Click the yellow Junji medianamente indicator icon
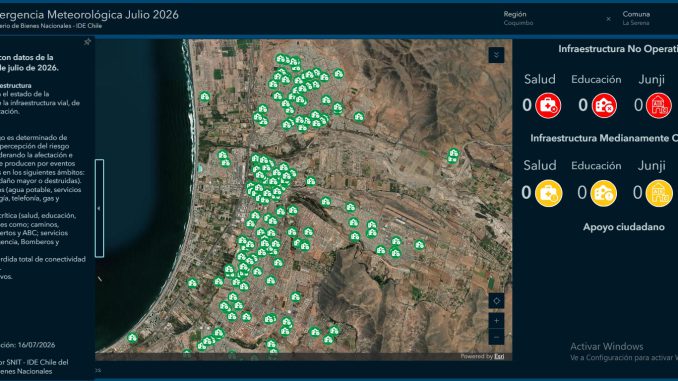The width and height of the screenshot is (678, 381). pos(659,193)
